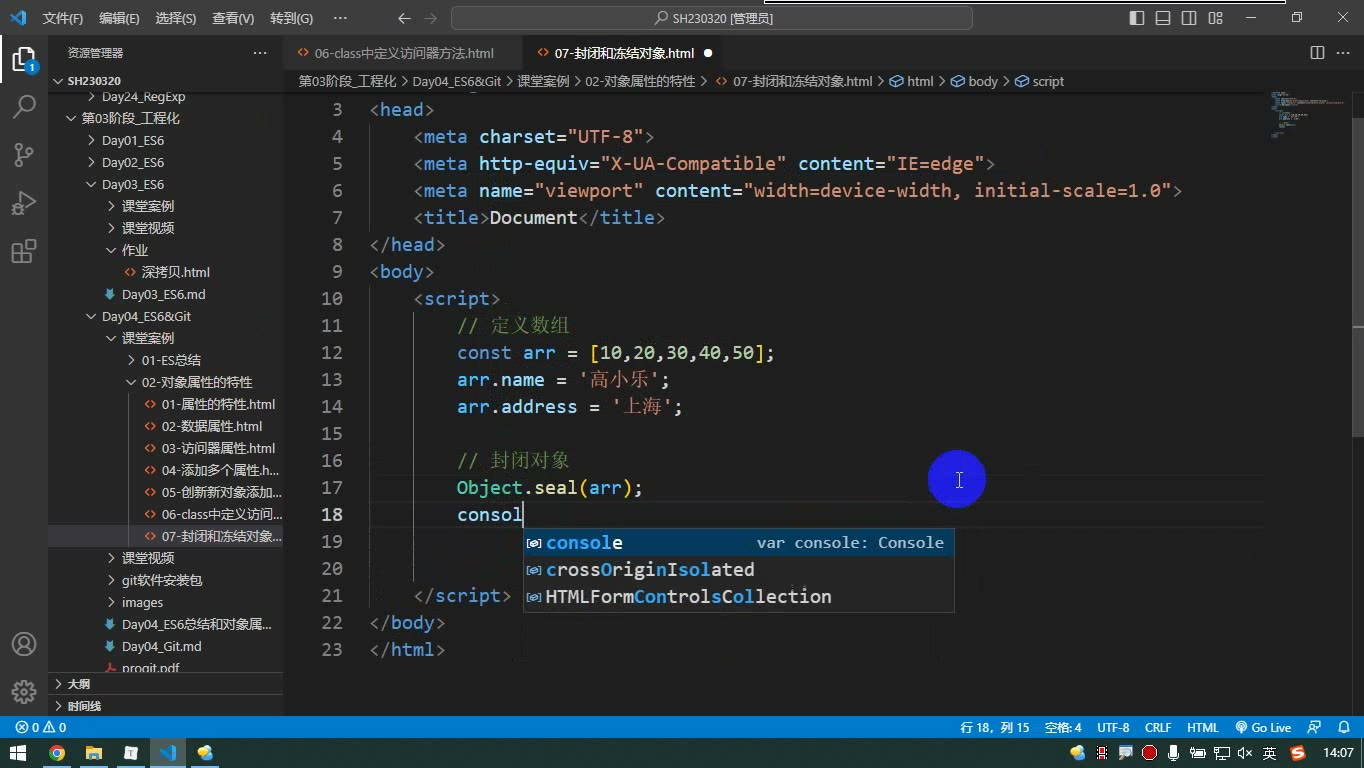Open the Extensions view icon

(24, 251)
